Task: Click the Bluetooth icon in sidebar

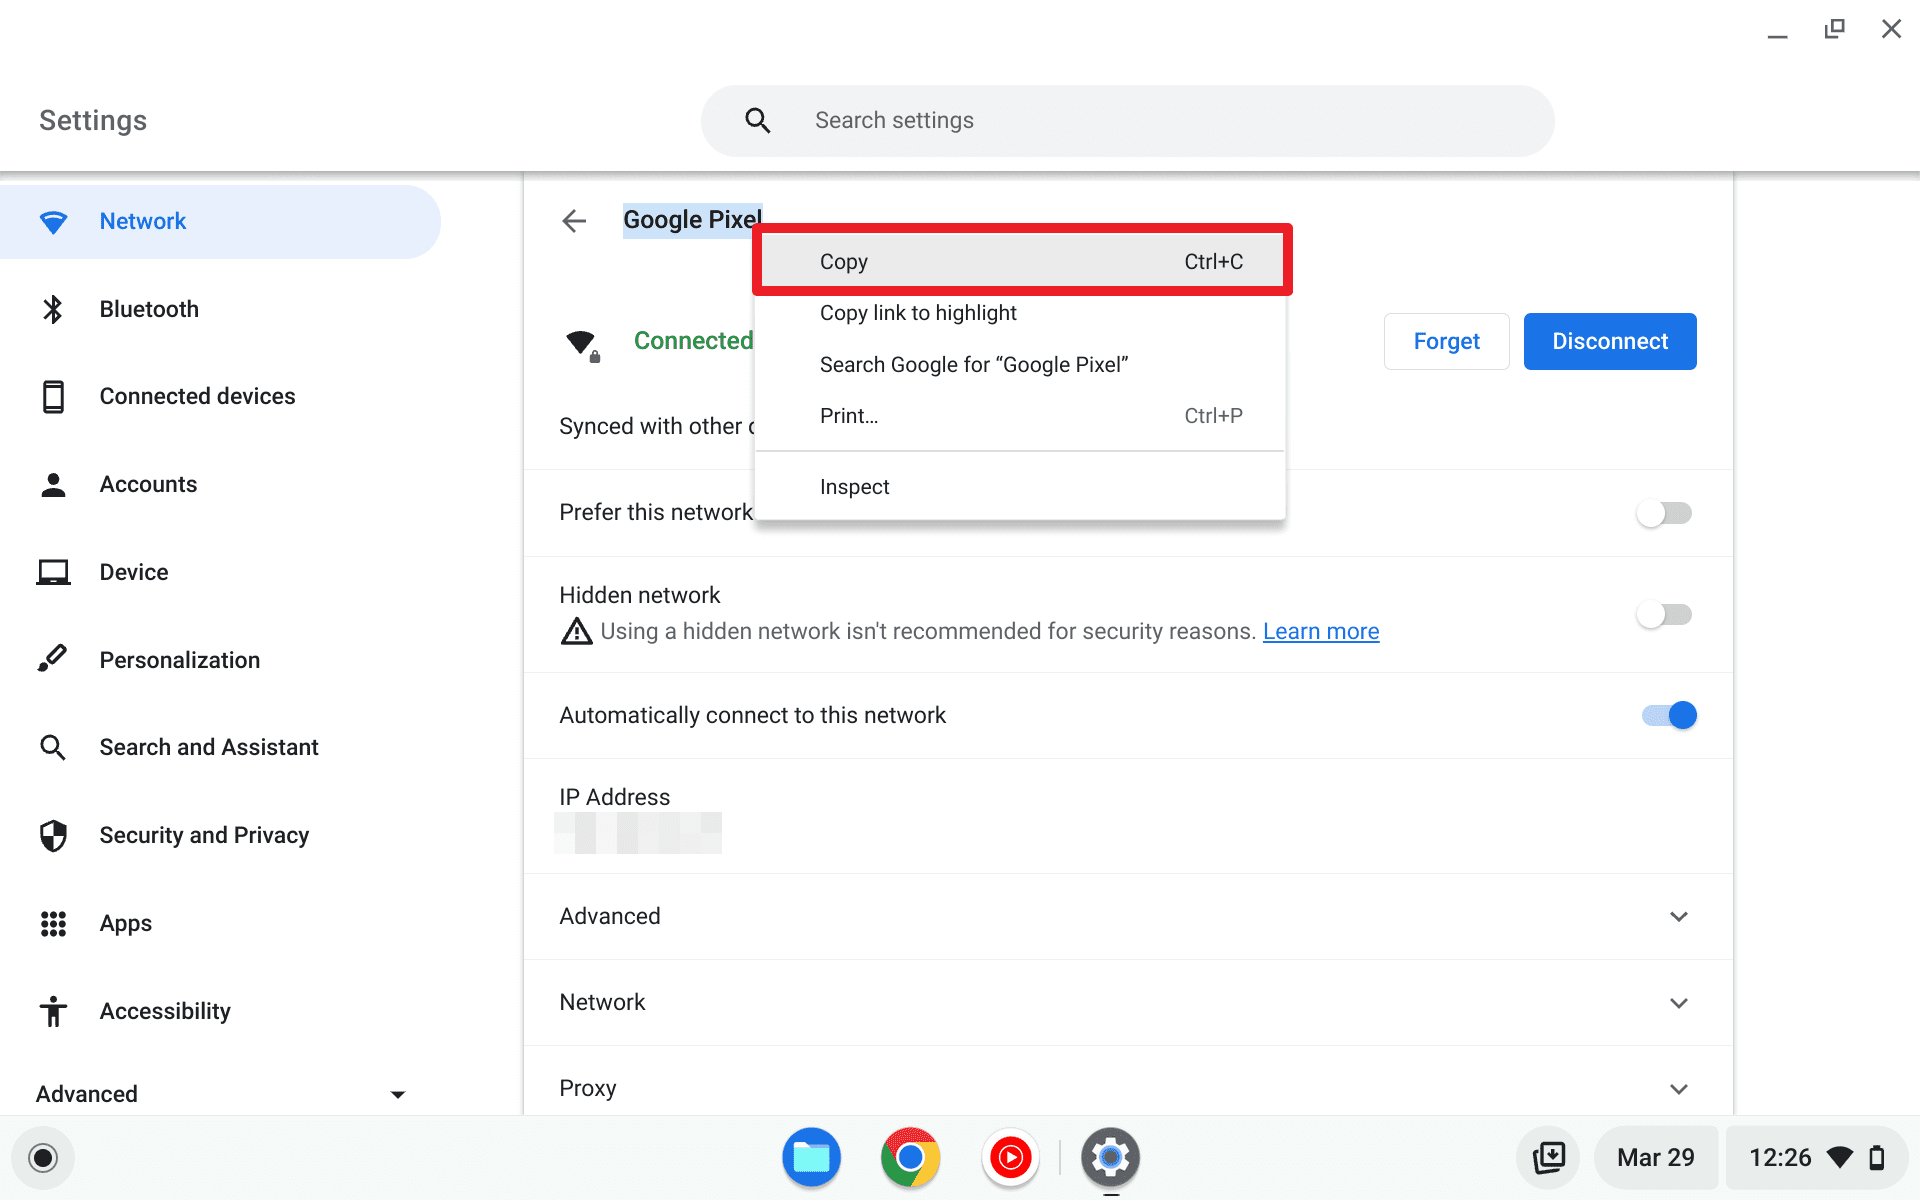Action: [x=53, y=309]
